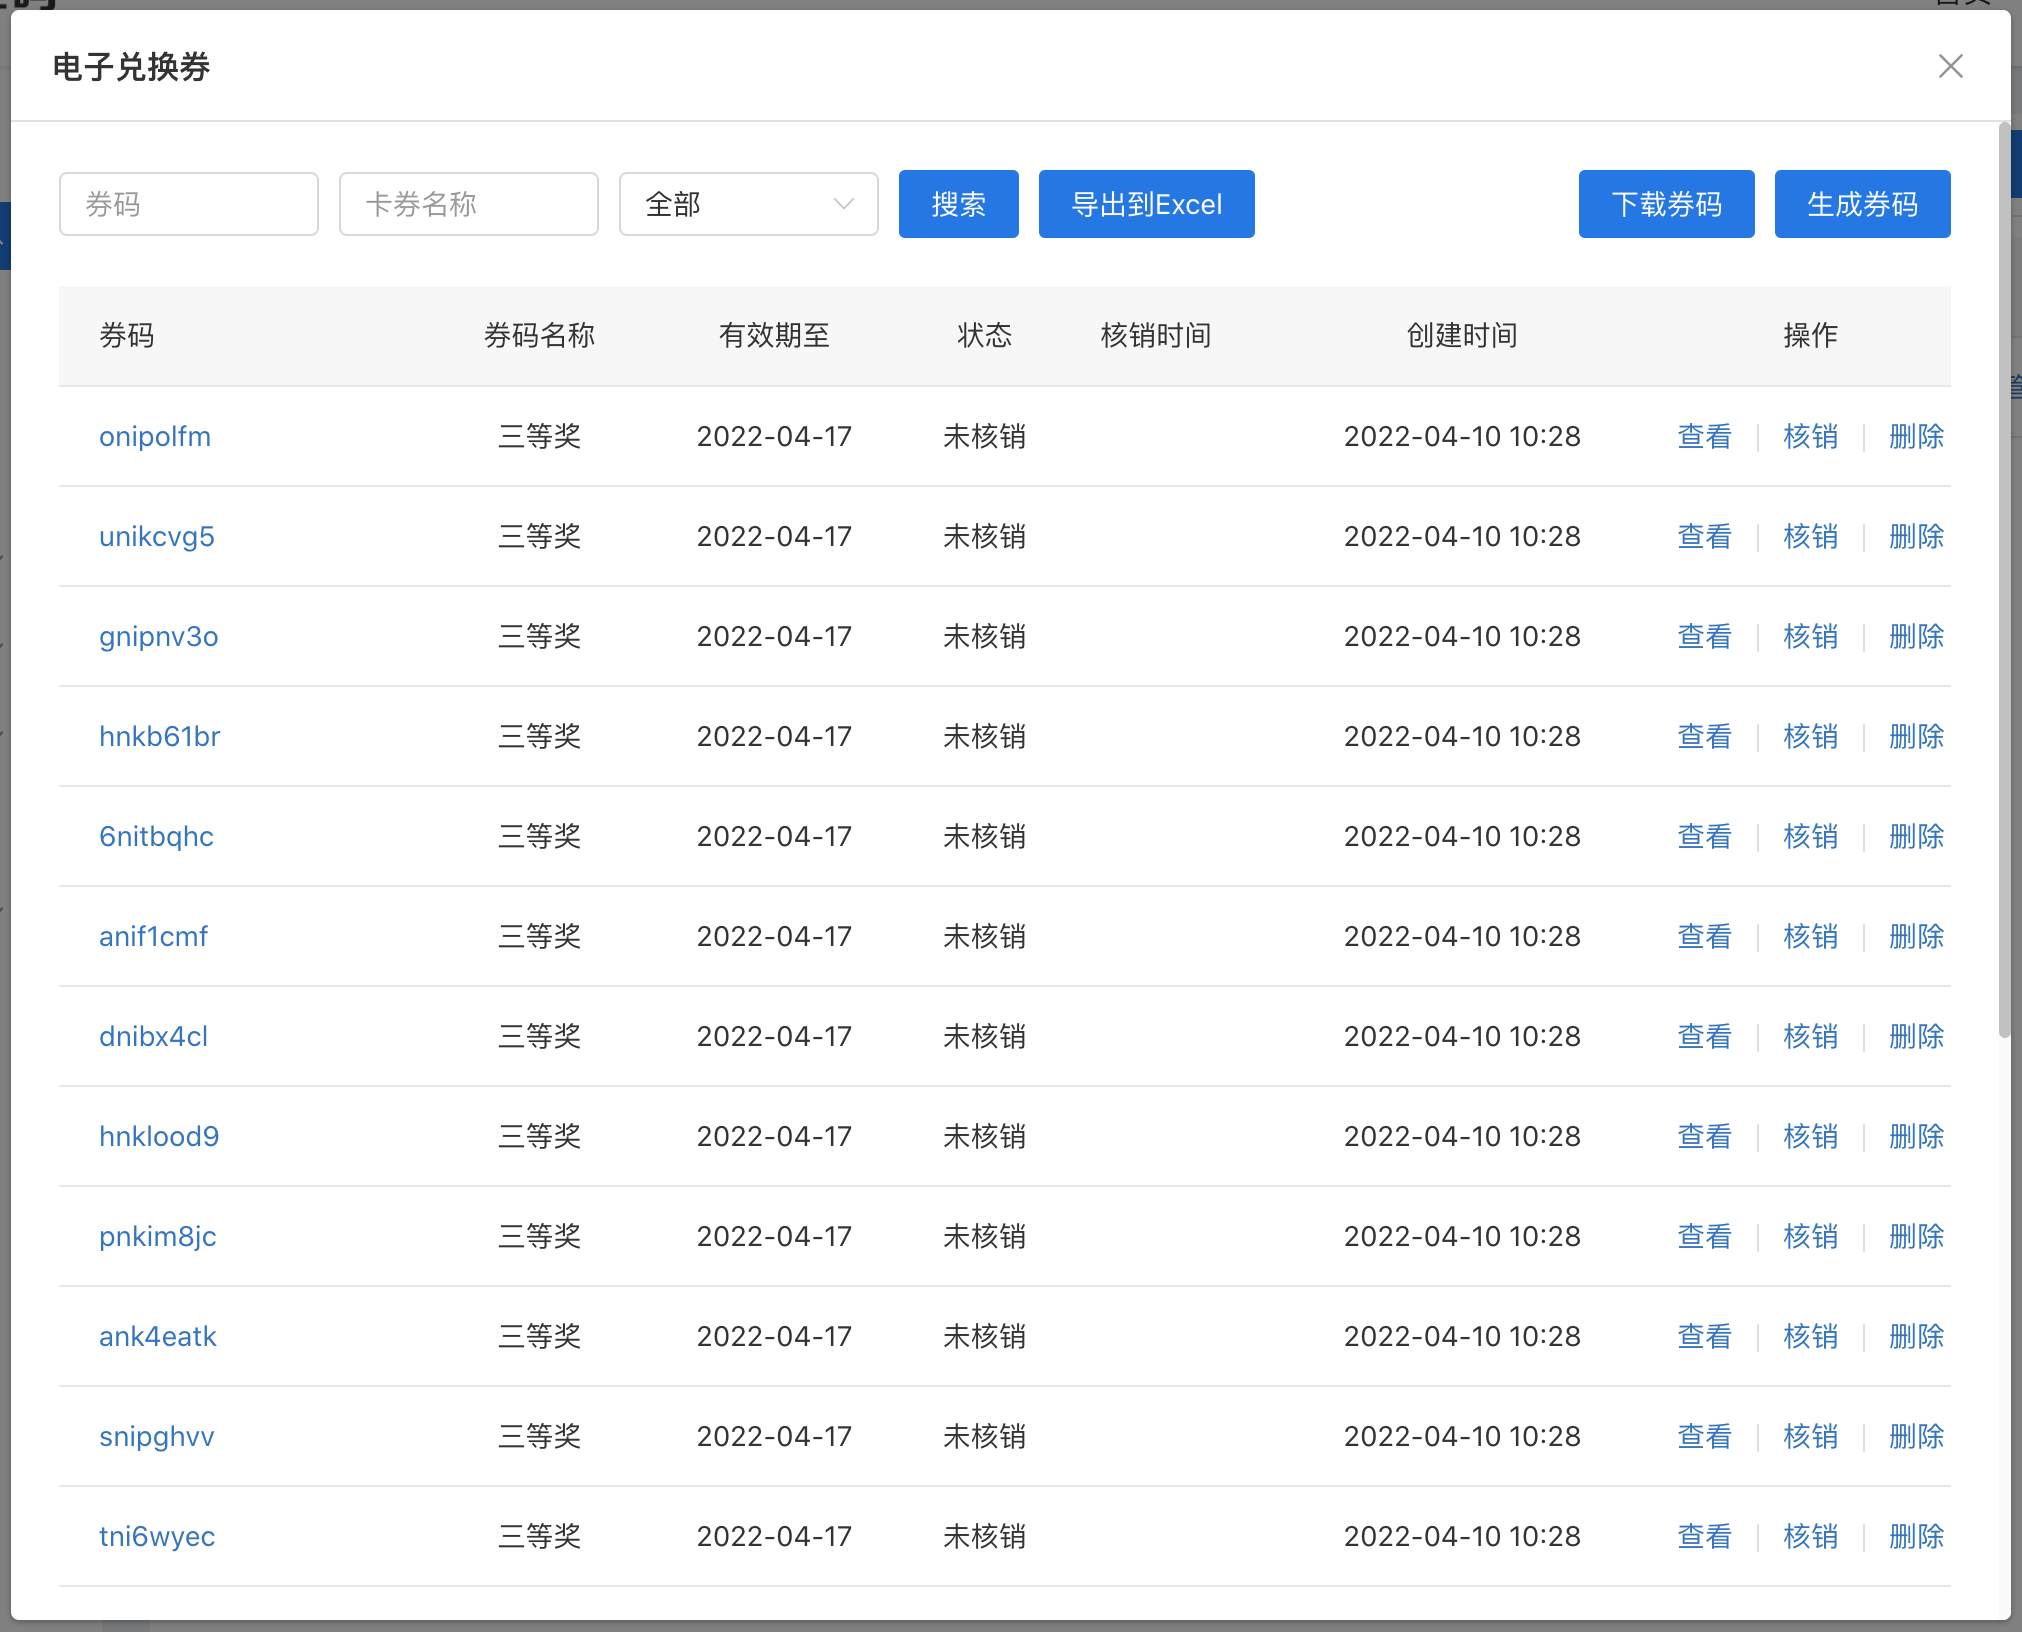2022x1632 pixels.
Task: Click 核销 for coupon hnkb61br
Action: pos(1810,737)
